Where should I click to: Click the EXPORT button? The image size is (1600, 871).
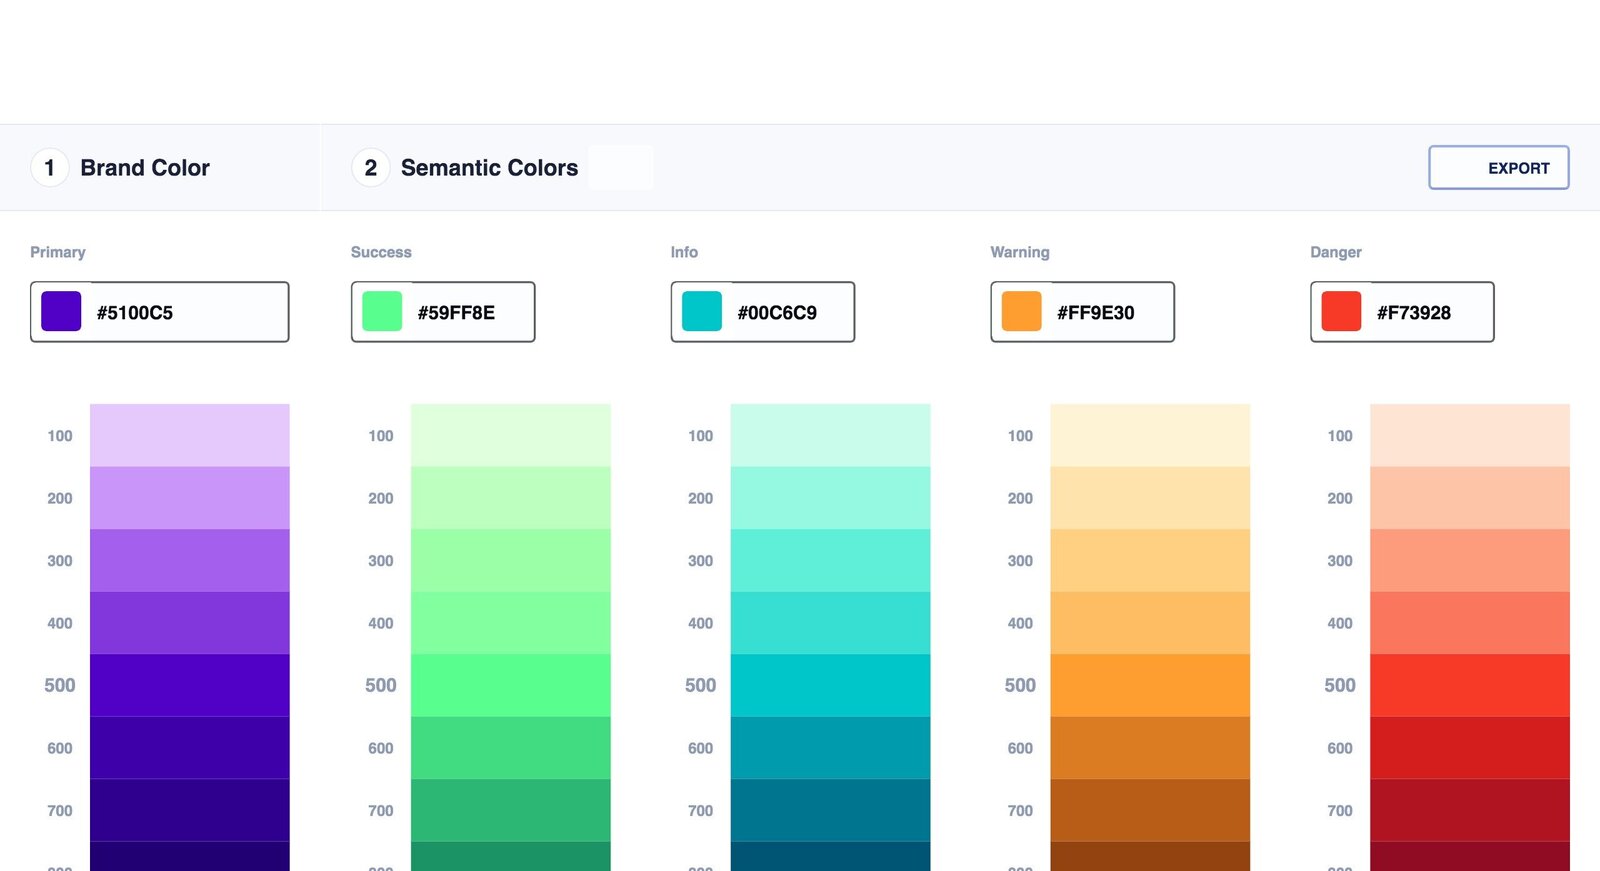(1498, 168)
